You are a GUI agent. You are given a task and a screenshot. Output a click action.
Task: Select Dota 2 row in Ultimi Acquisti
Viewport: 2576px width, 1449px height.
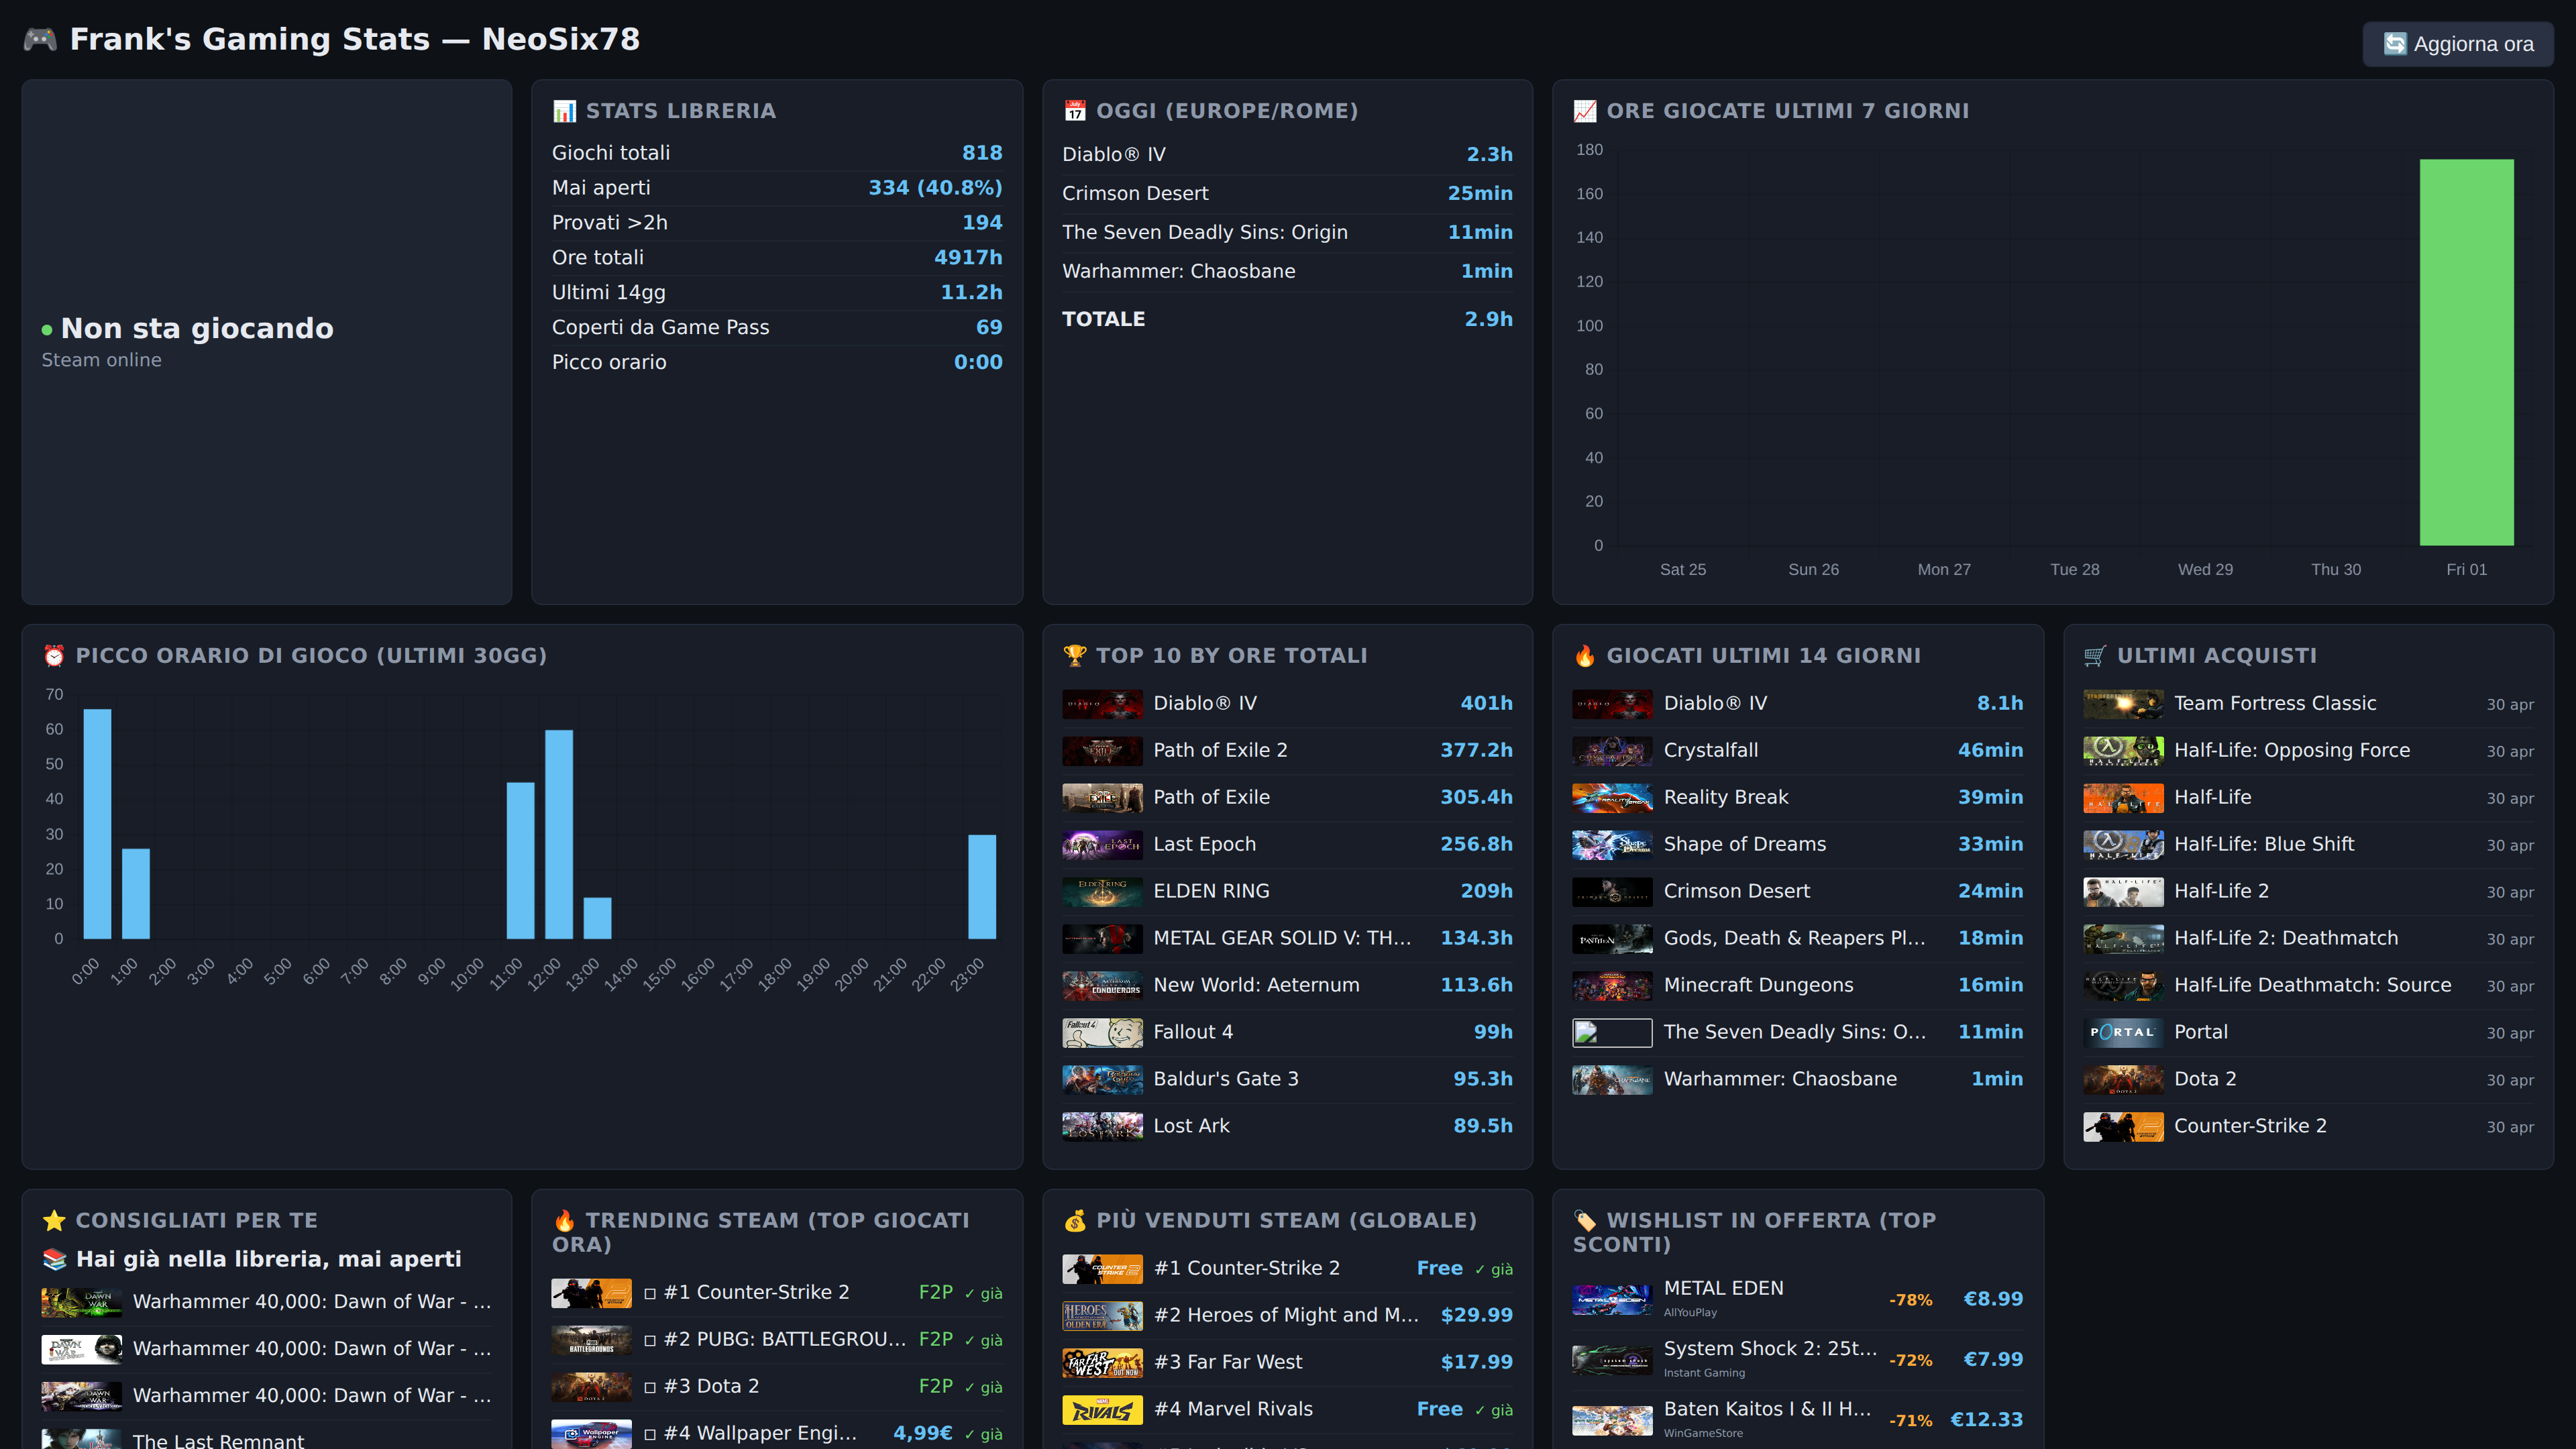pyautogui.click(x=2308, y=1080)
